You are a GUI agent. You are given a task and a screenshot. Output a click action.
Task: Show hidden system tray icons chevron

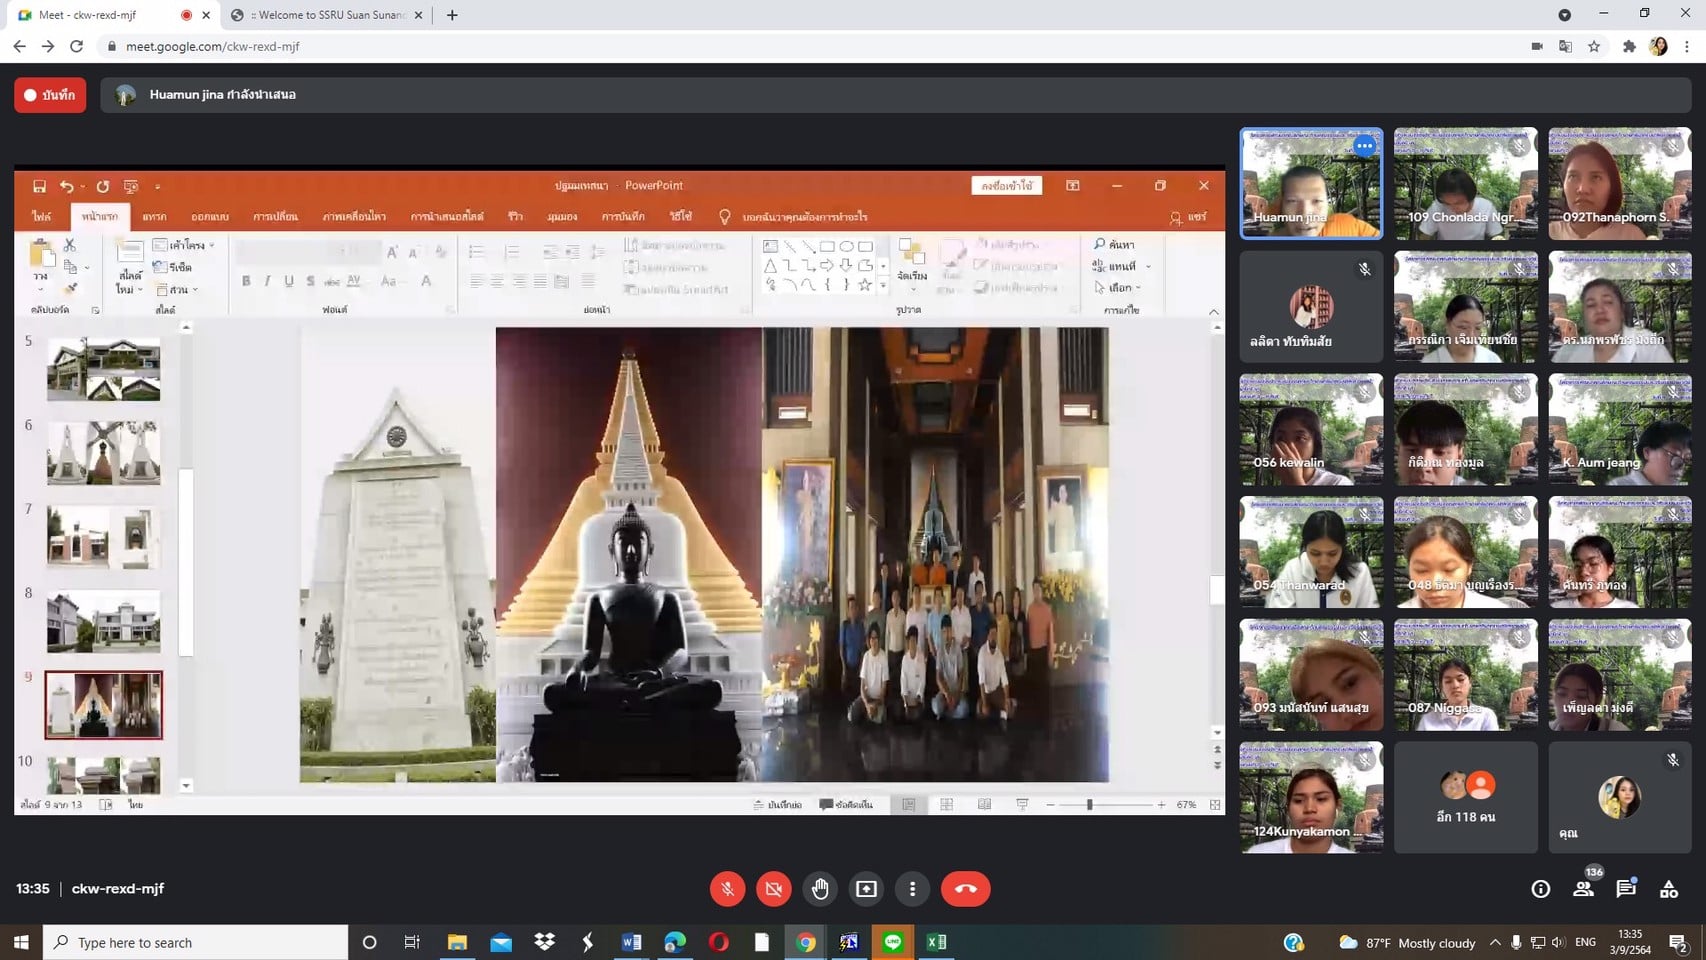[x=1495, y=942]
